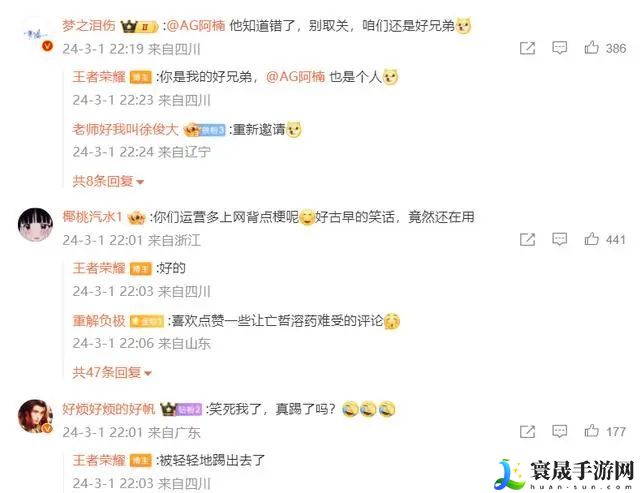The image size is (640, 493).
Task: Forward 椰桃汽水1's comment
Action: [x=527, y=239]
